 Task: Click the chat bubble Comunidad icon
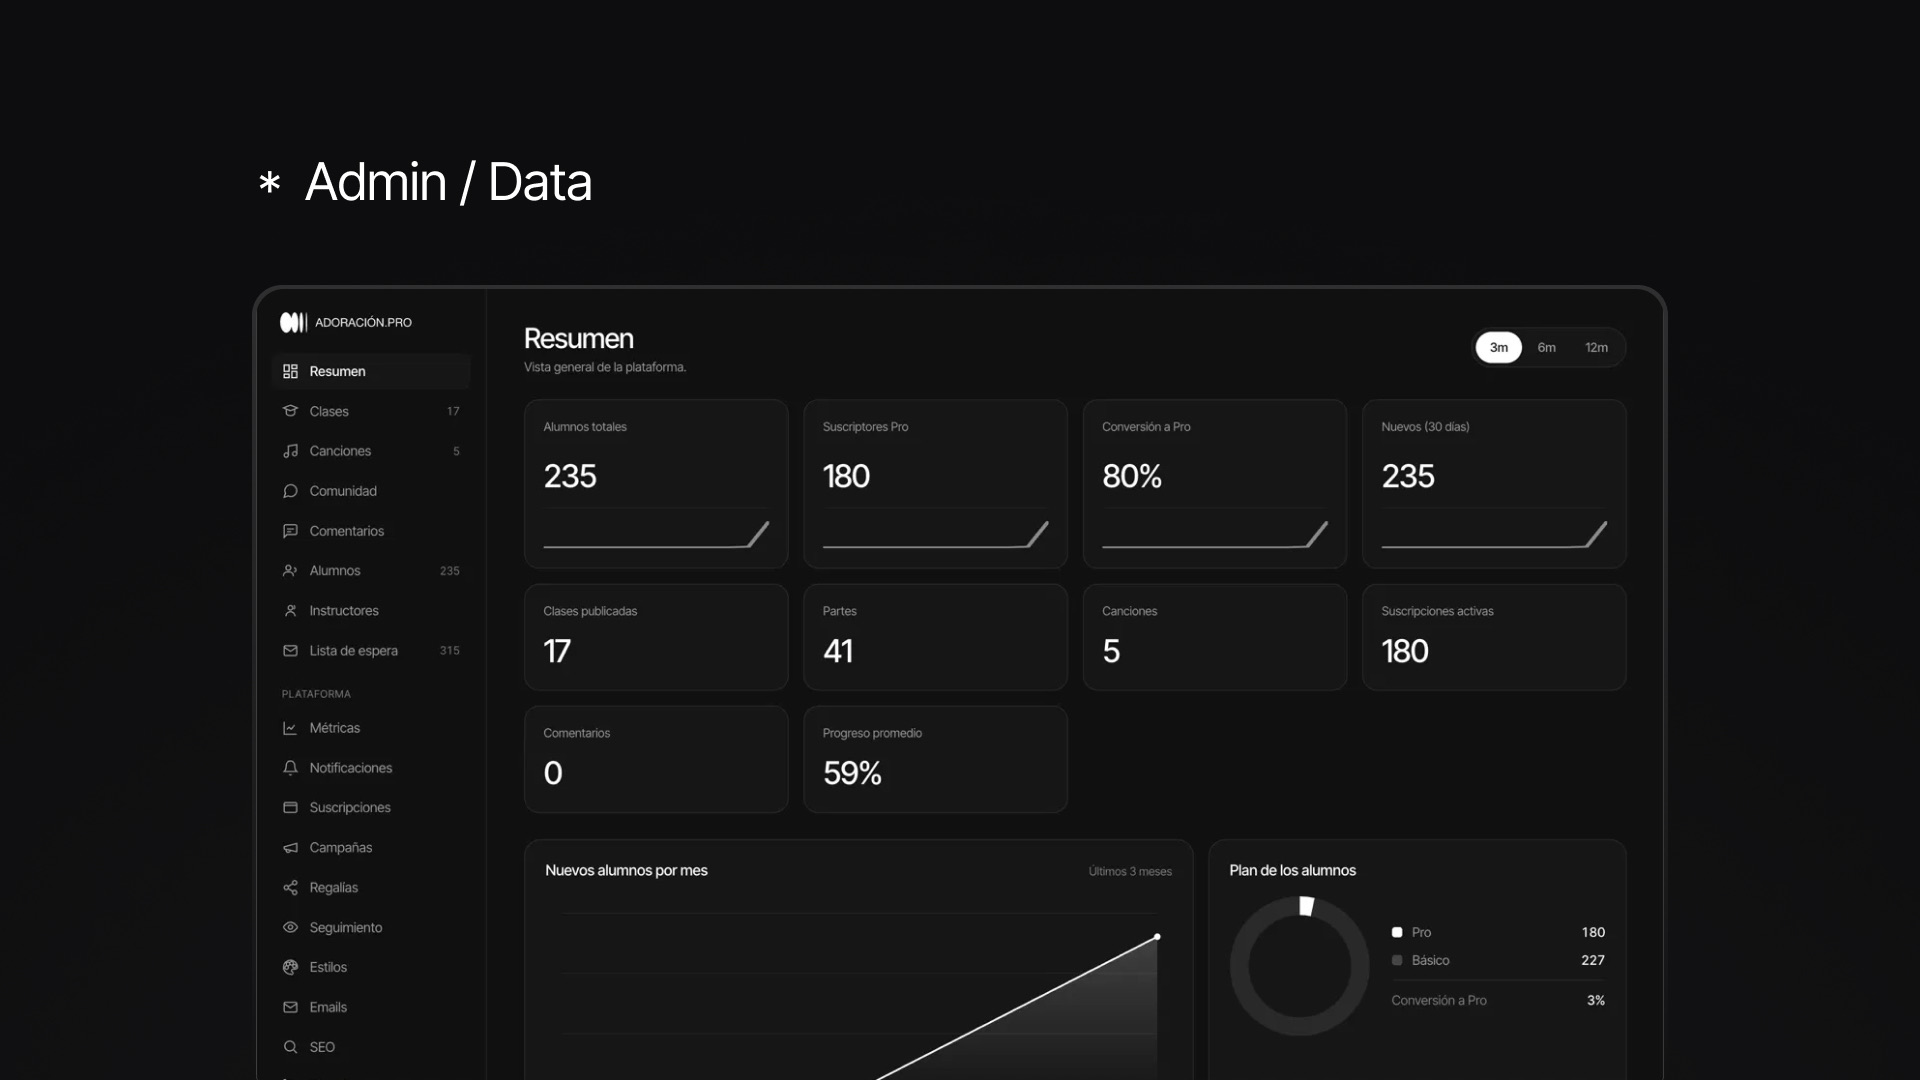tap(290, 491)
